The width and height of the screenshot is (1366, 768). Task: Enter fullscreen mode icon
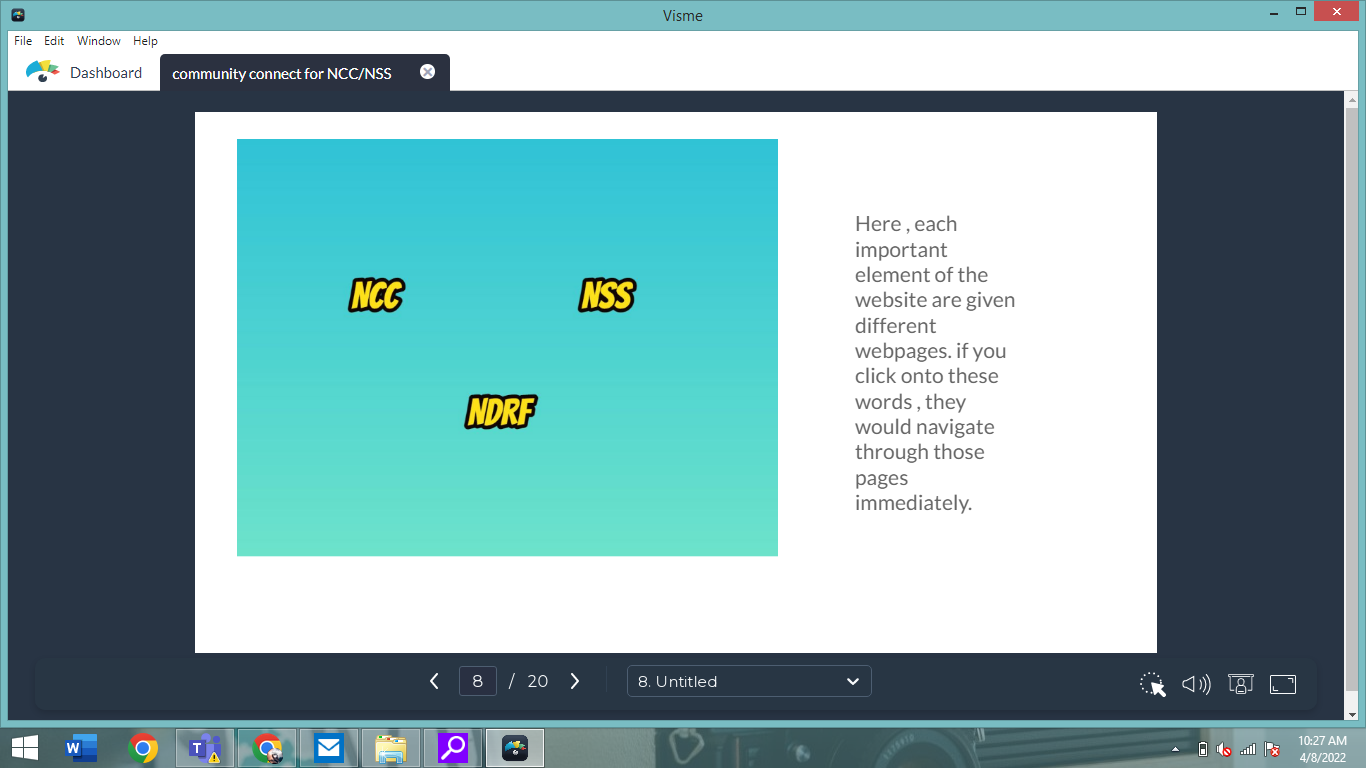click(1283, 684)
